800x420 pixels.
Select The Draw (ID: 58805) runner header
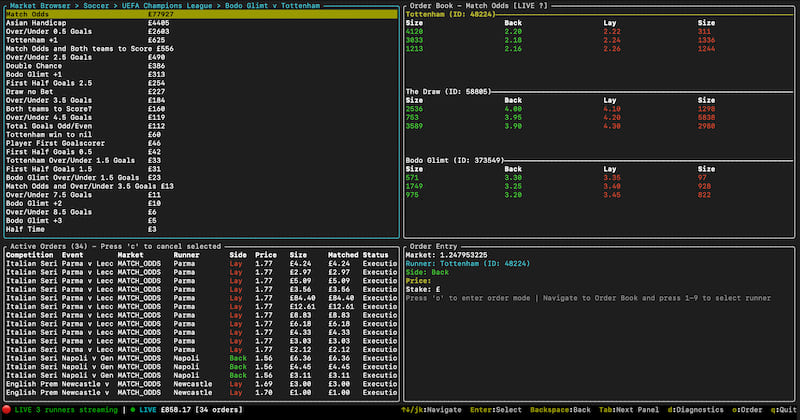[x=448, y=92]
